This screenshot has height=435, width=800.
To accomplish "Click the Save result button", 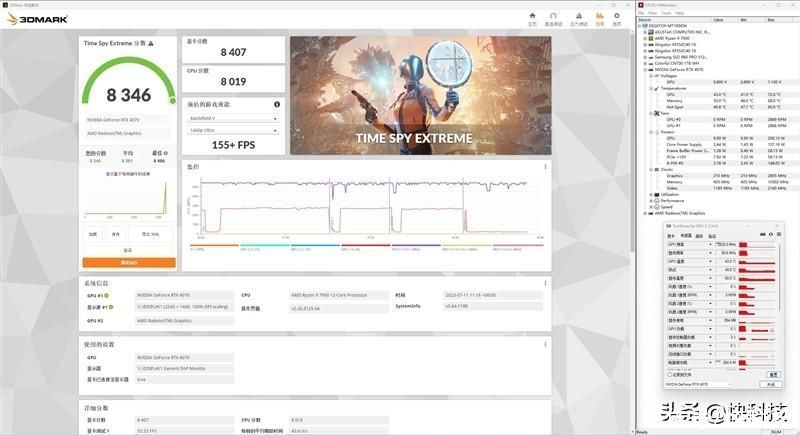I will tap(116, 234).
